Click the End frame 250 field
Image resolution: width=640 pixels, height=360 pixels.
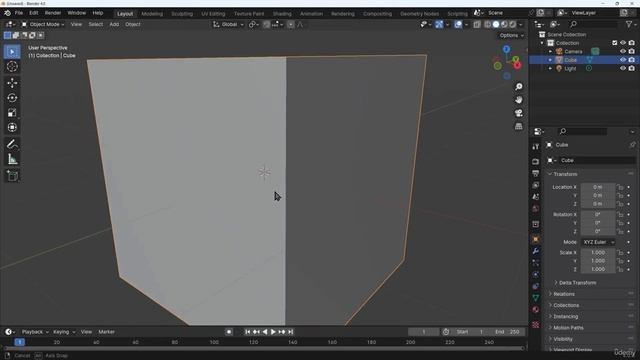tap(507, 332)
